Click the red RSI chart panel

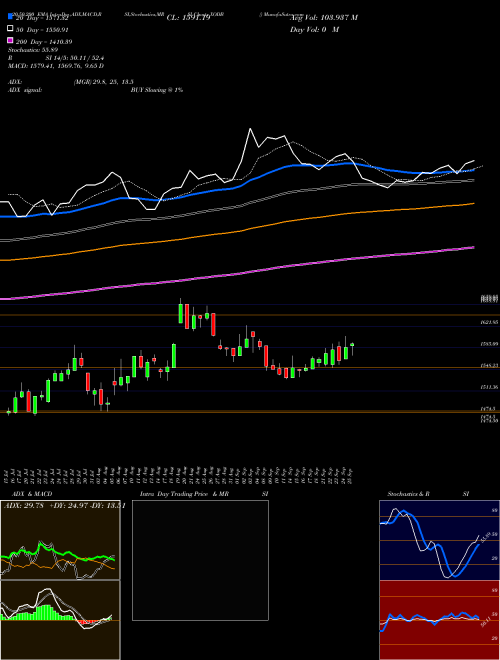tap(439, 620)
